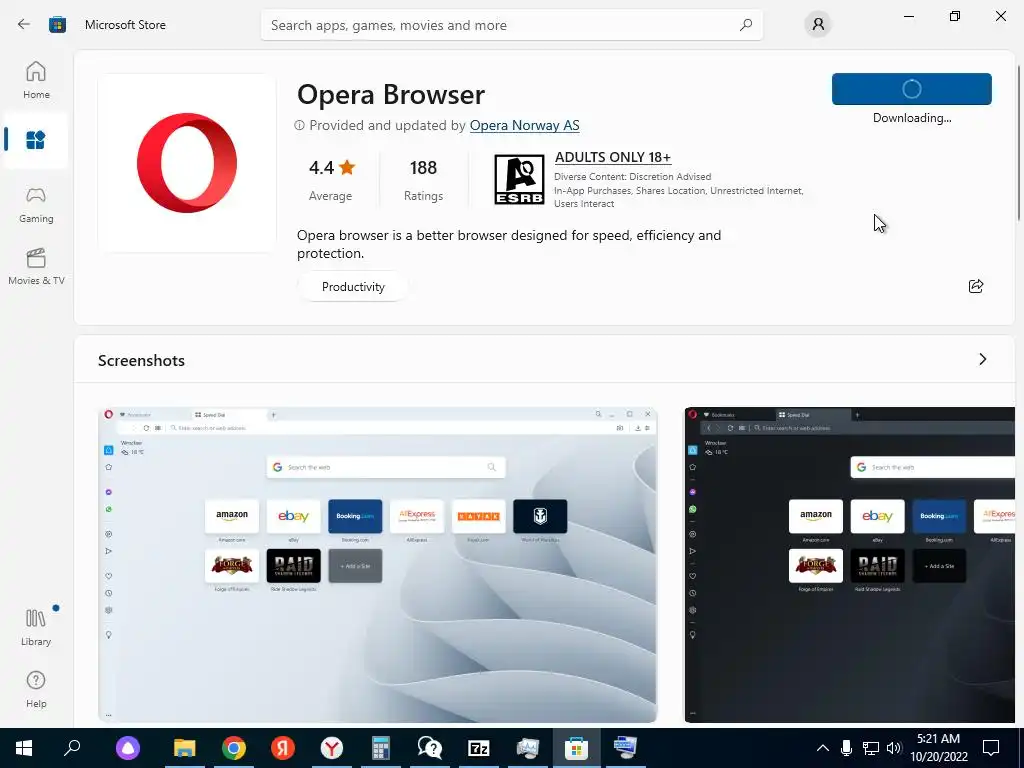Click the microphone tray icon
The image size is (1024, 768).
point(846,748)
